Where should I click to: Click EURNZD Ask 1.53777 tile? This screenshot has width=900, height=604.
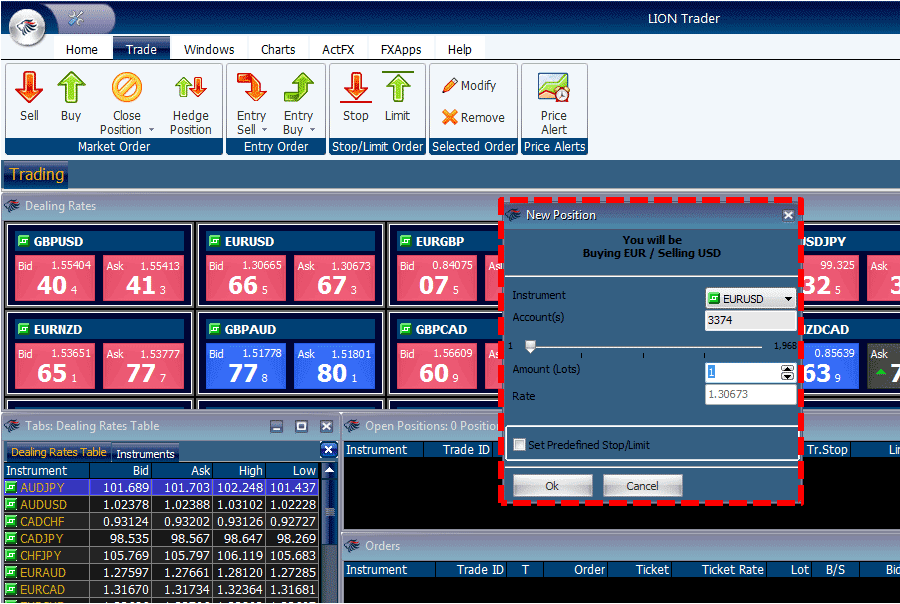point(143,366)
